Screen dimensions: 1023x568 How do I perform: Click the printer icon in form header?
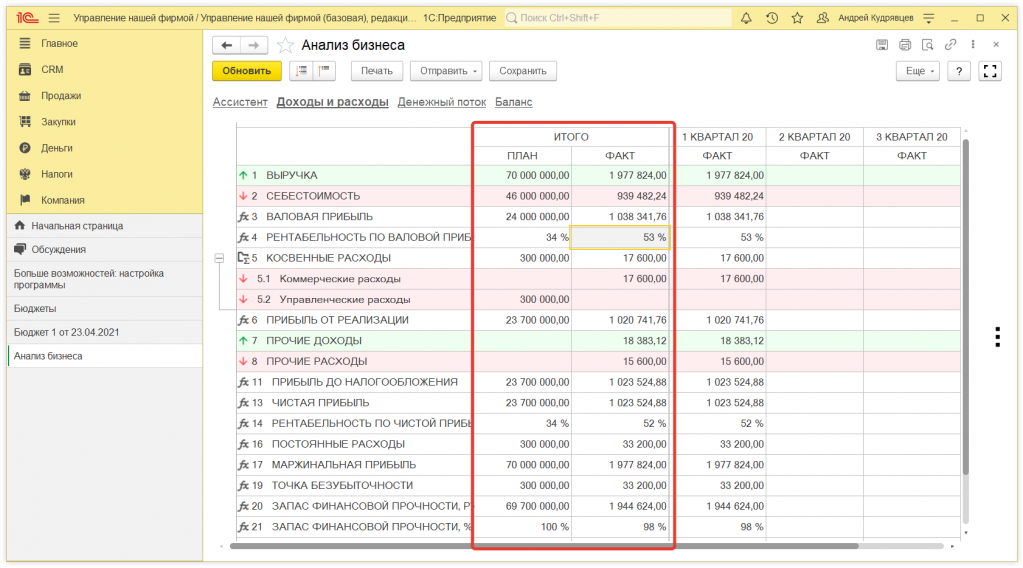[x=905, y=45]
